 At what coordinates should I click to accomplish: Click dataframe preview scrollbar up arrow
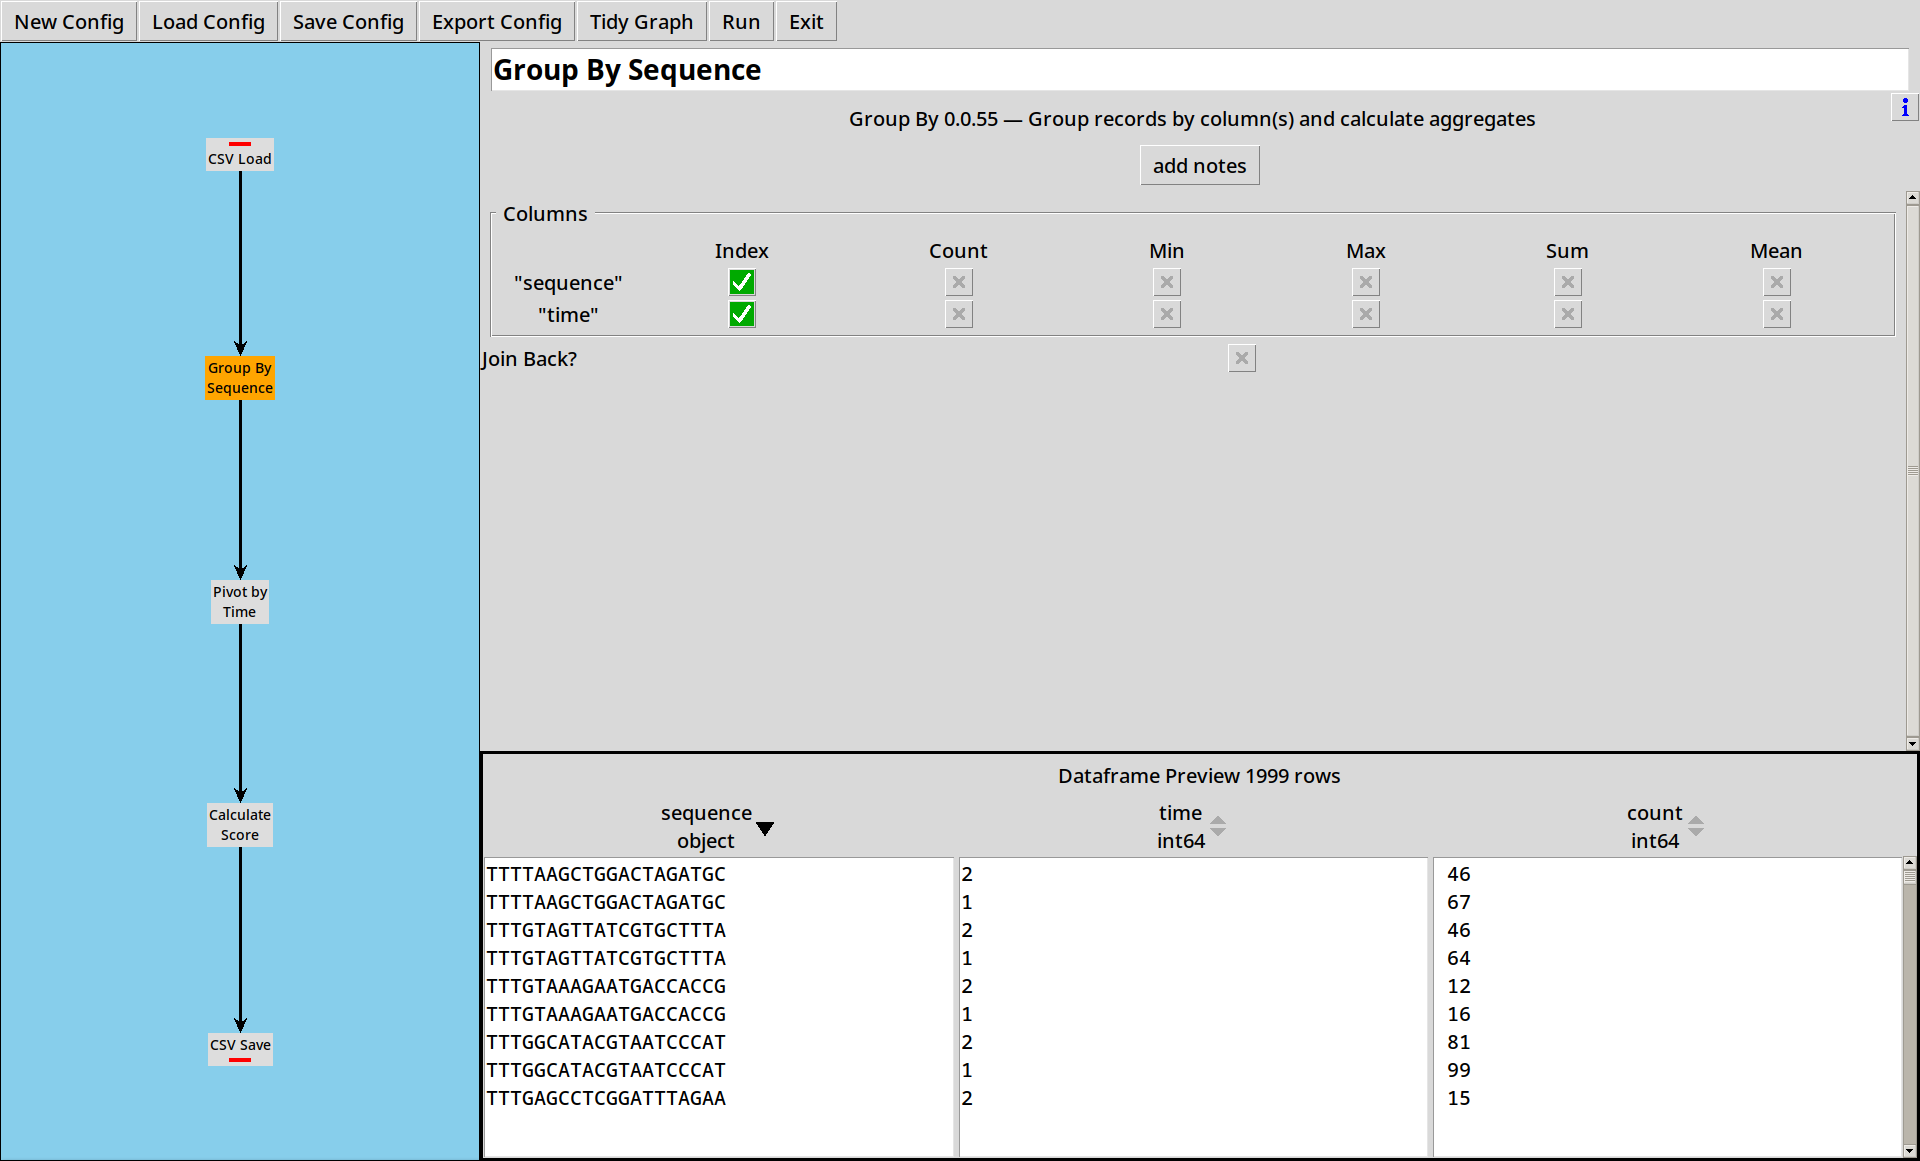click(x=1909, y=862)
